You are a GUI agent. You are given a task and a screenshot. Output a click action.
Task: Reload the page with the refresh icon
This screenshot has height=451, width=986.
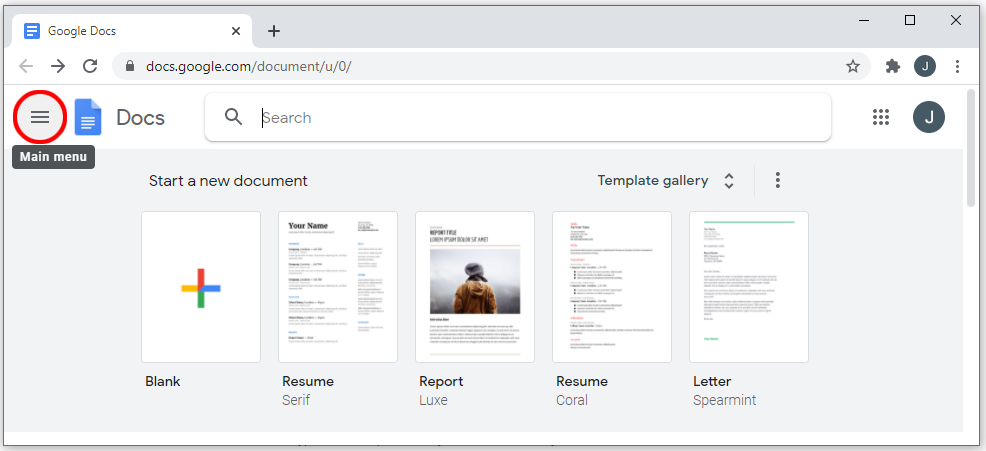90,66
